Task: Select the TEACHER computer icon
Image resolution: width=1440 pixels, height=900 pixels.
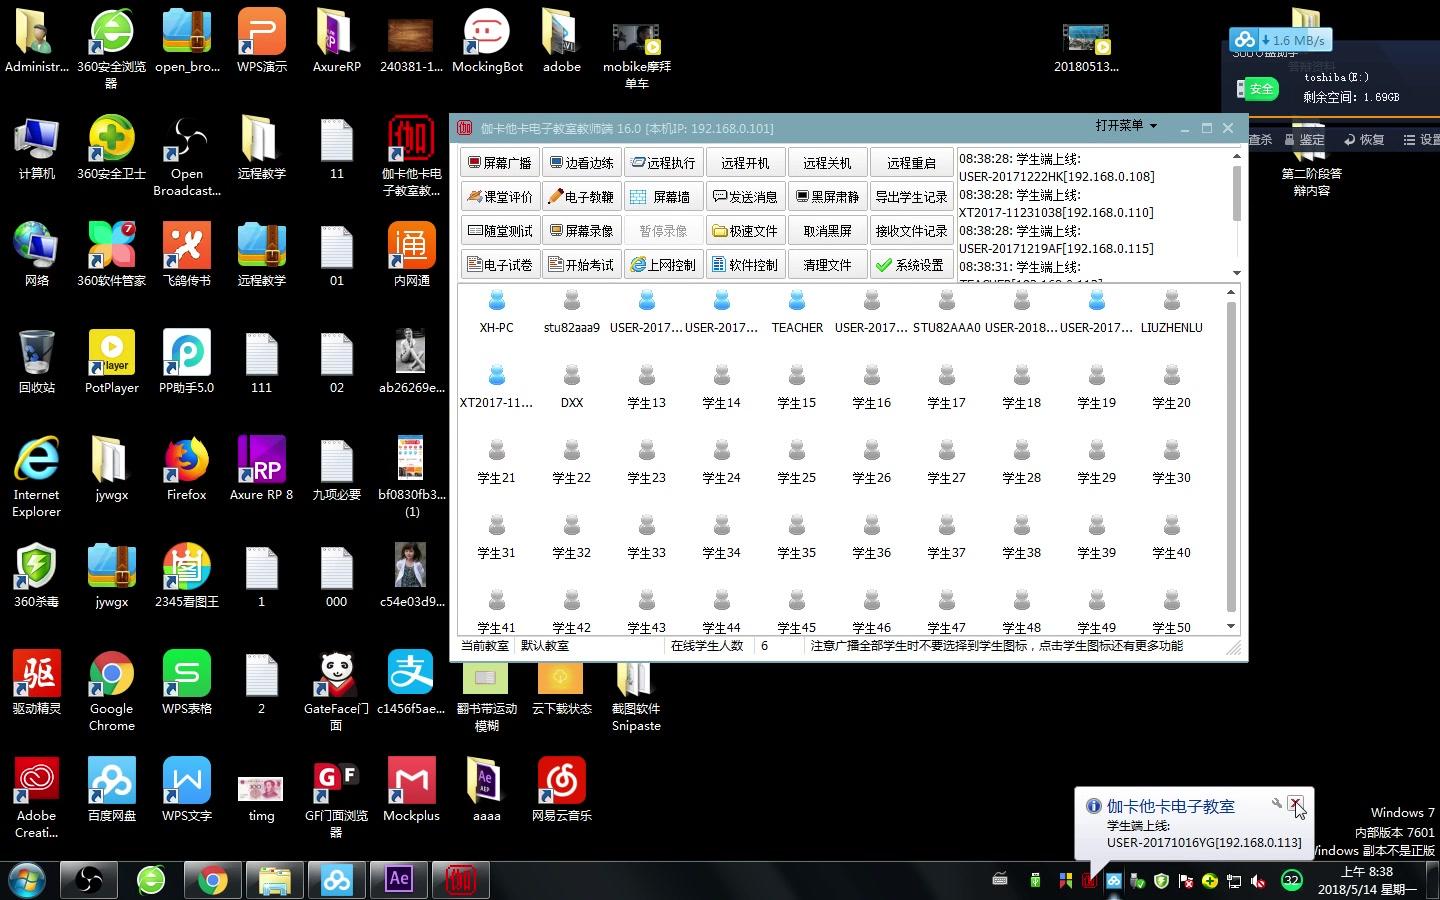Action: pos(797,311)
